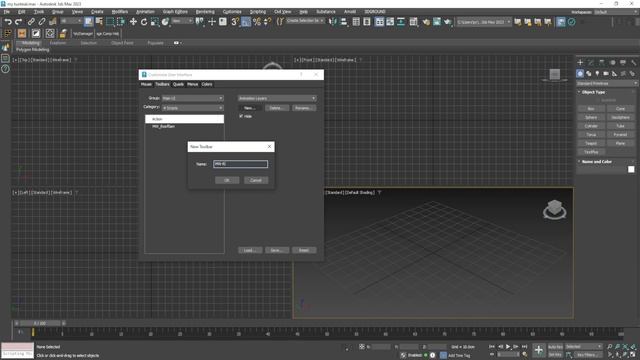This screenshot has height=360, width=640.
Task: Open the Curve Editor icon
Action: pos(390,22)
